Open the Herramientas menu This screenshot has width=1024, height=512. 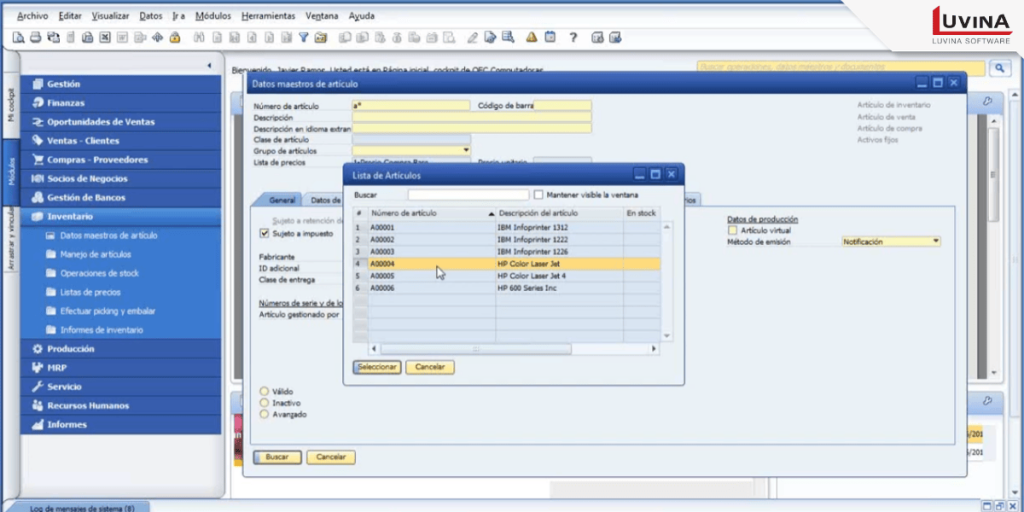[268, 16]
